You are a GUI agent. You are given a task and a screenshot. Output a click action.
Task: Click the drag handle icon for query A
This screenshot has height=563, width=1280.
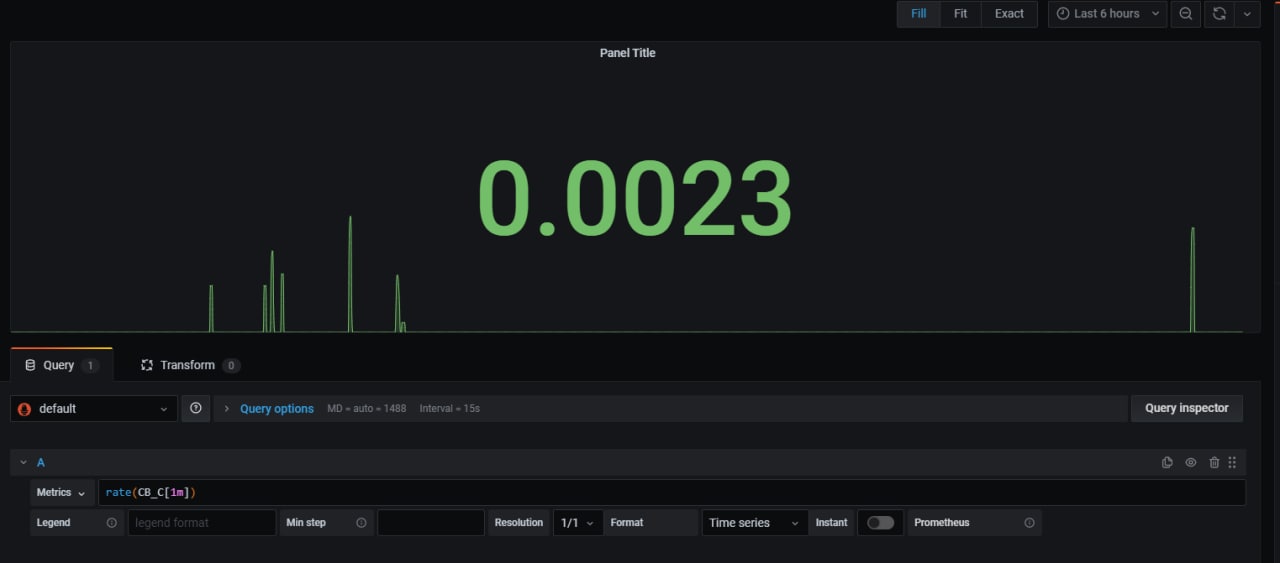point(1232,462)
